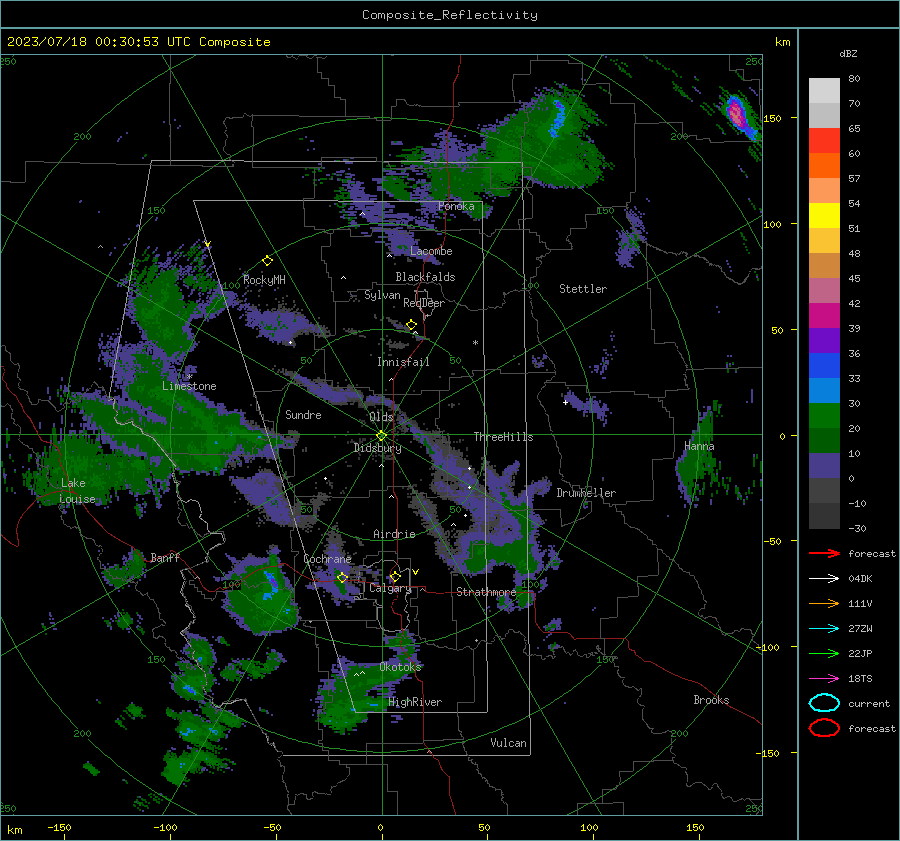Image resolution: width=900 pixels, height=841 pixels.
Task: Click the RockyMH label
Action: pyautogui.click(x=264, y=280)
